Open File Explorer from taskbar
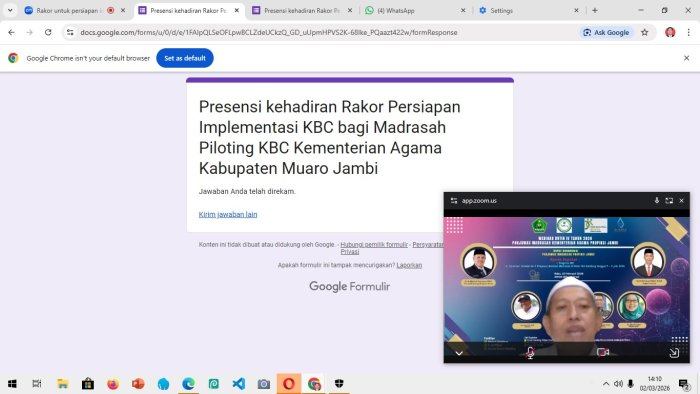The height and width of the screenshot is (394, 700). tap(62, 384)
